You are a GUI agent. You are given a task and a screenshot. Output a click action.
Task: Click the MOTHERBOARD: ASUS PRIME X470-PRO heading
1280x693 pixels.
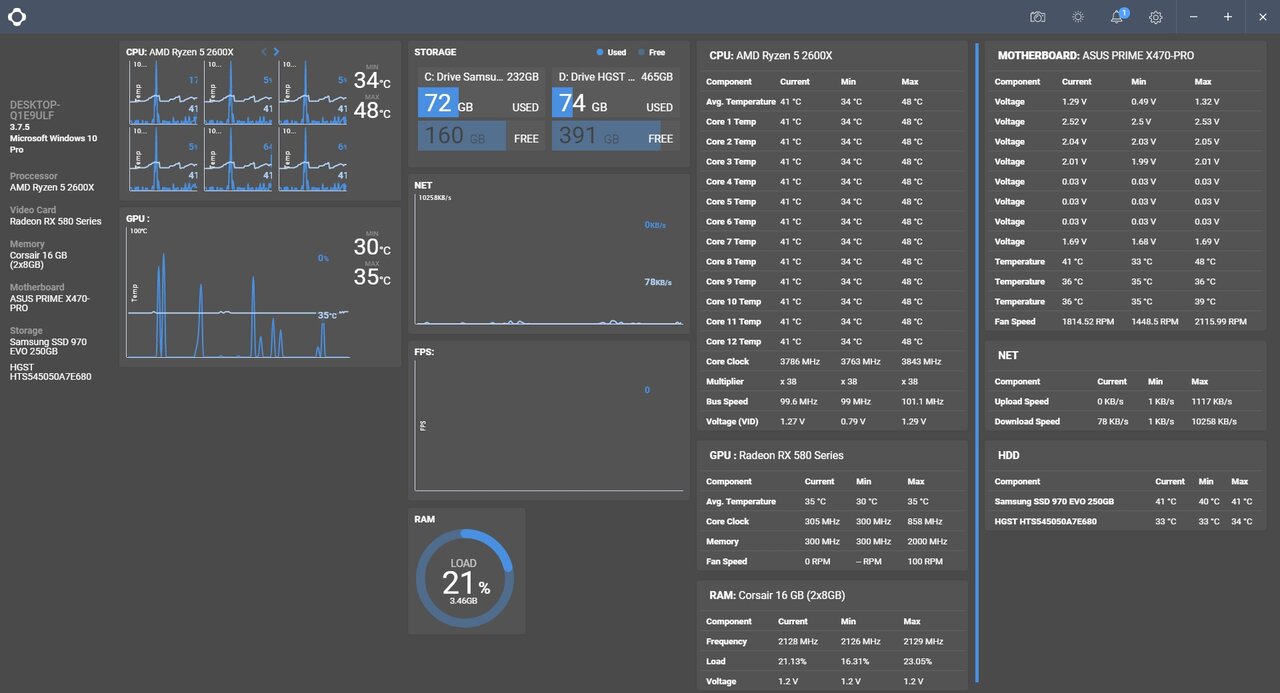tap(1096, 56)
